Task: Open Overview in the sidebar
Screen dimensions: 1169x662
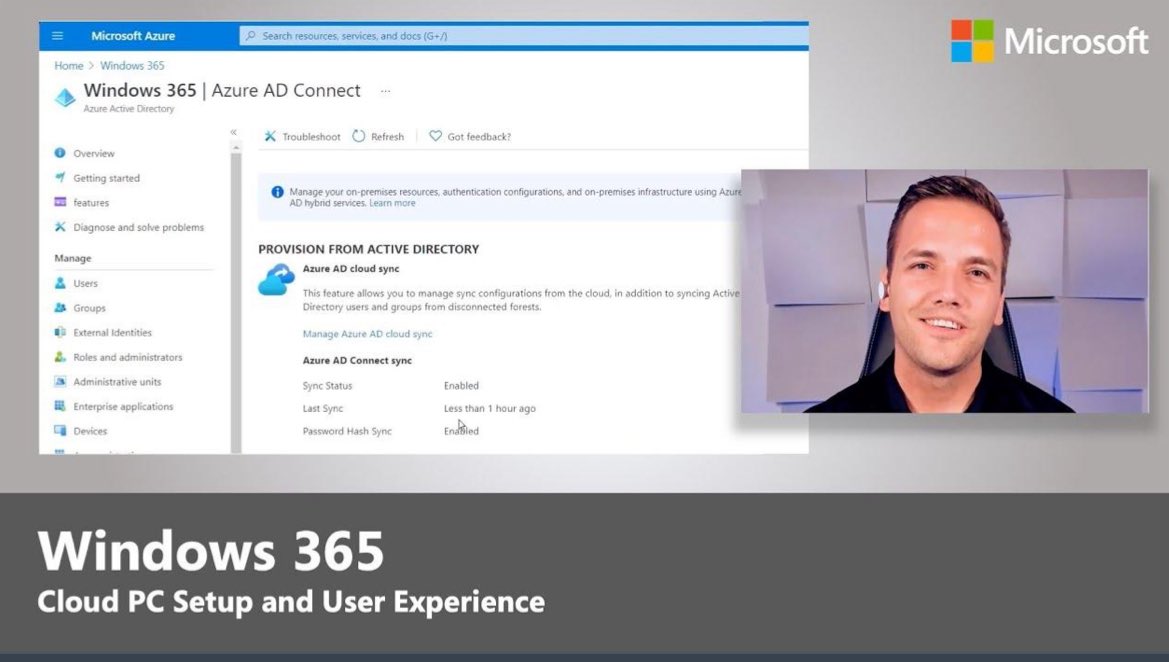Action: [94, 154]
